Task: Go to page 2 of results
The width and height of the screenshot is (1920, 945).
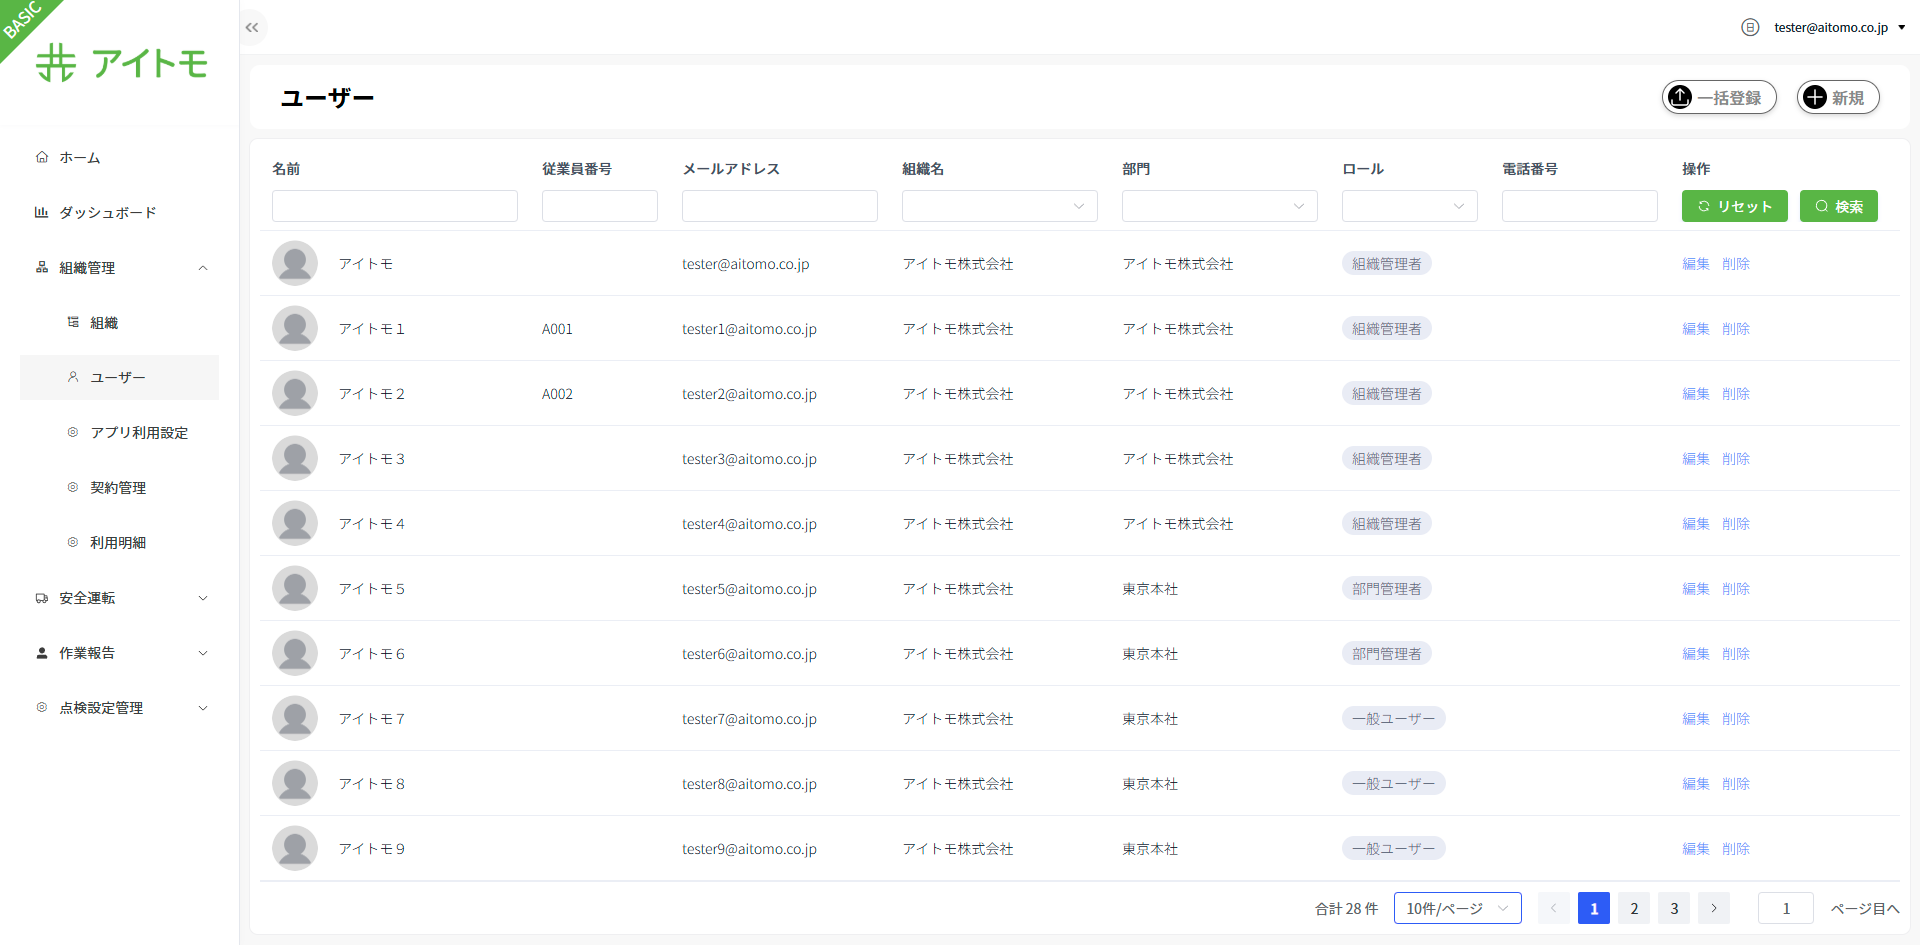Action: click(1634, 908)
